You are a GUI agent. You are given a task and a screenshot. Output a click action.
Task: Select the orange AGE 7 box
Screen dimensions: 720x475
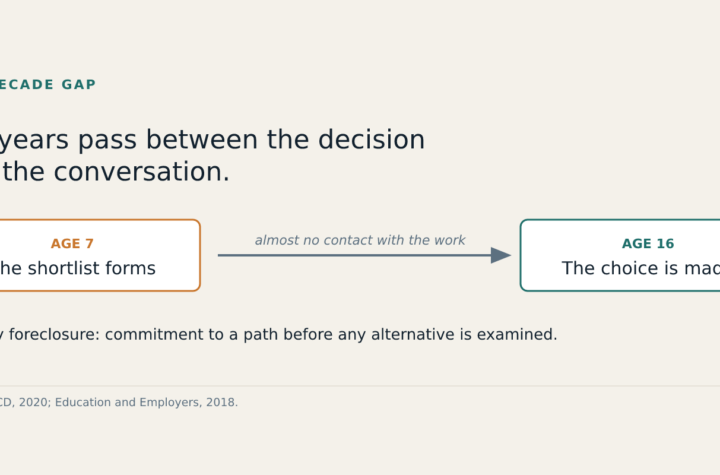[x=100, y=255]
